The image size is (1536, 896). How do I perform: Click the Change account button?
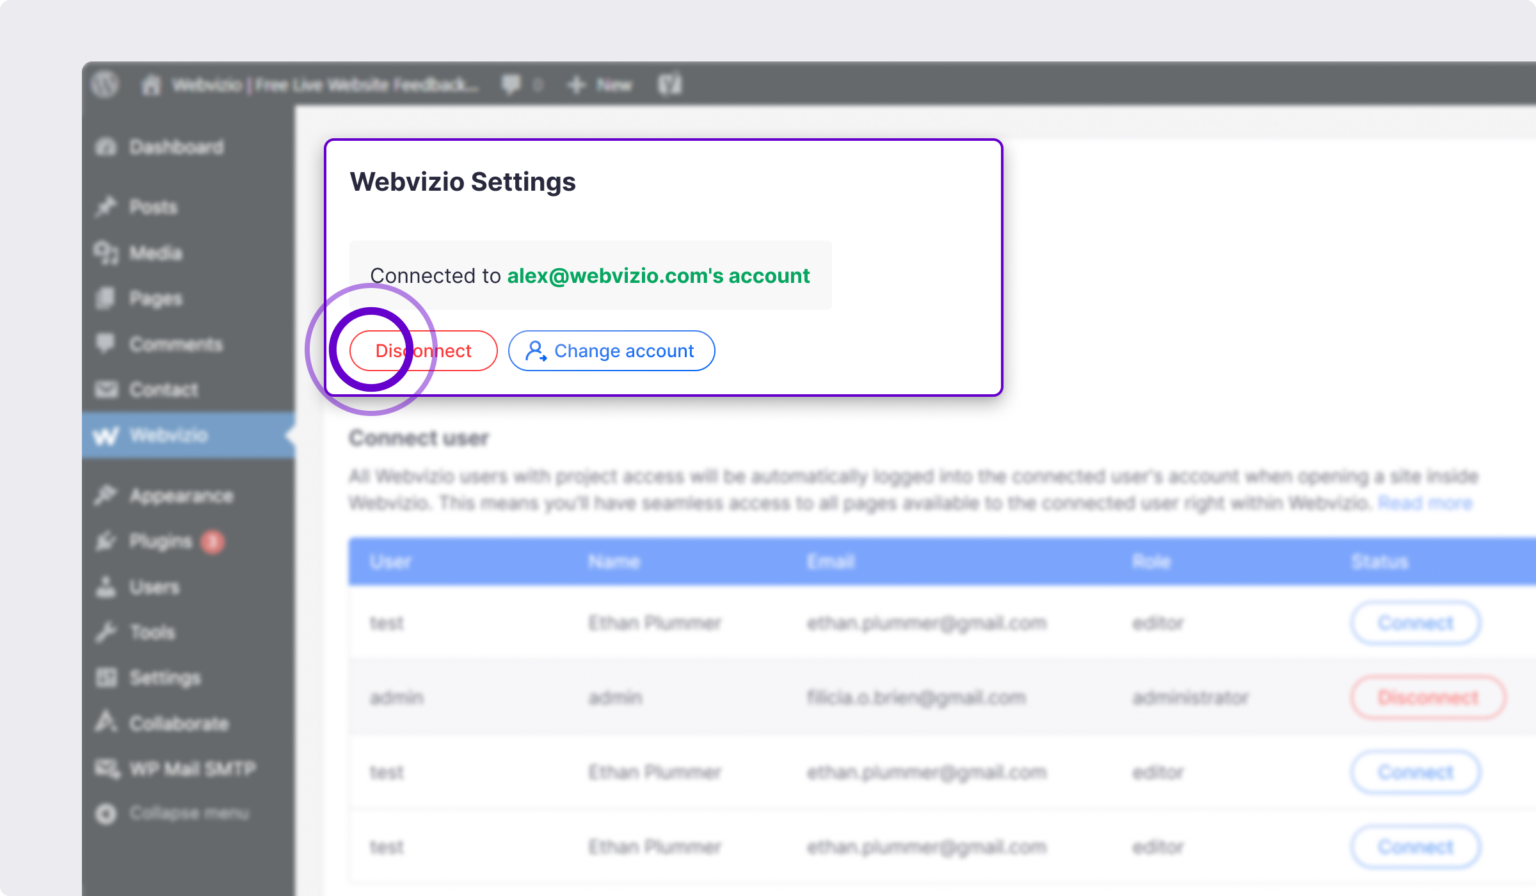611,350
